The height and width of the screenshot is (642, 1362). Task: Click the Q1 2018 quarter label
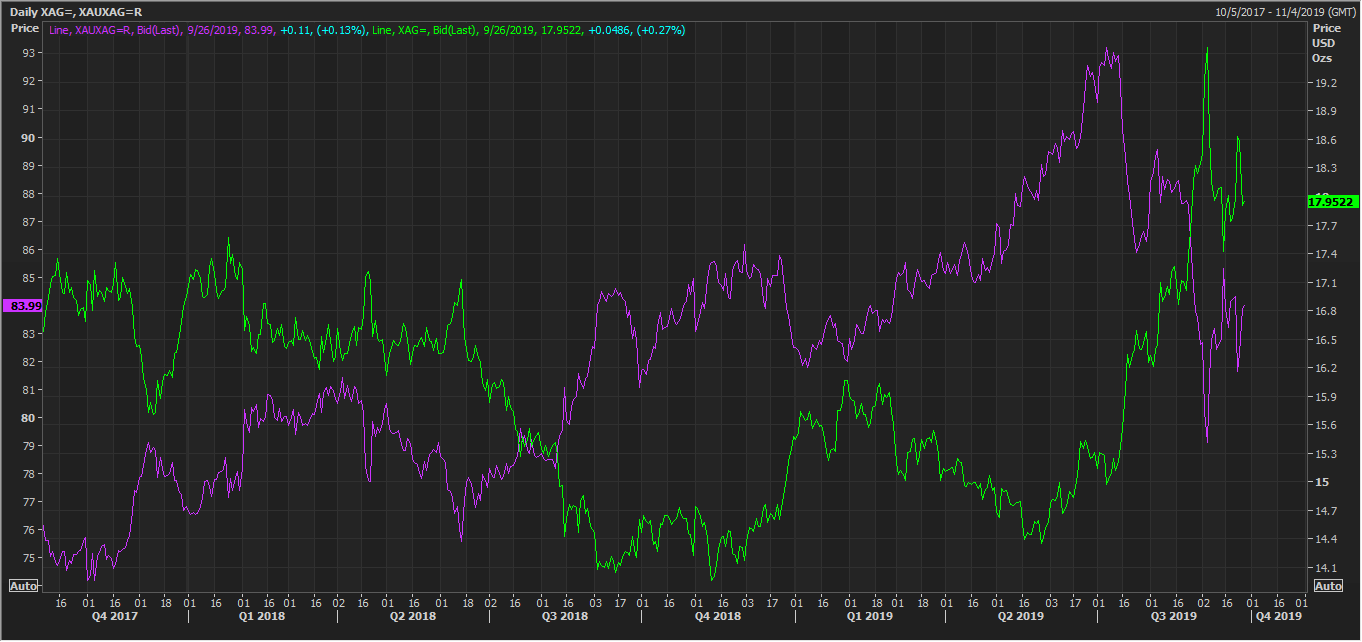(x=260, y=617)
